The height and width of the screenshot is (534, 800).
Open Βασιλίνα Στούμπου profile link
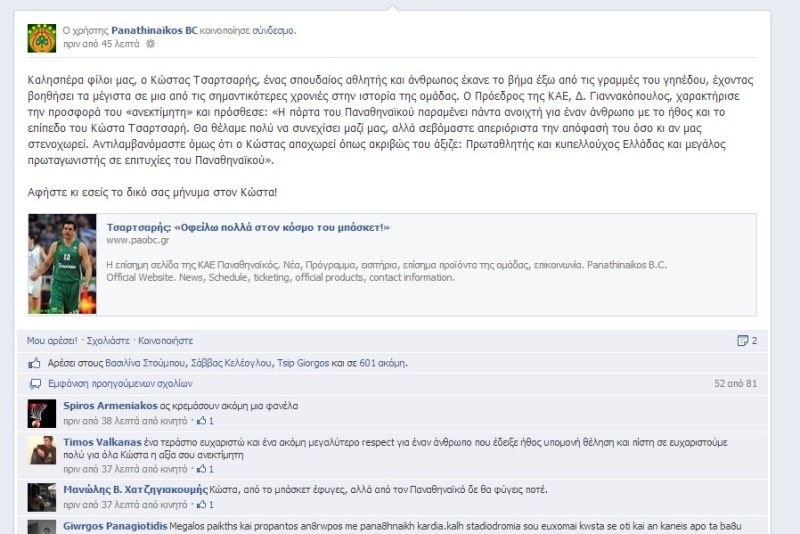click(x=145, y=363)
